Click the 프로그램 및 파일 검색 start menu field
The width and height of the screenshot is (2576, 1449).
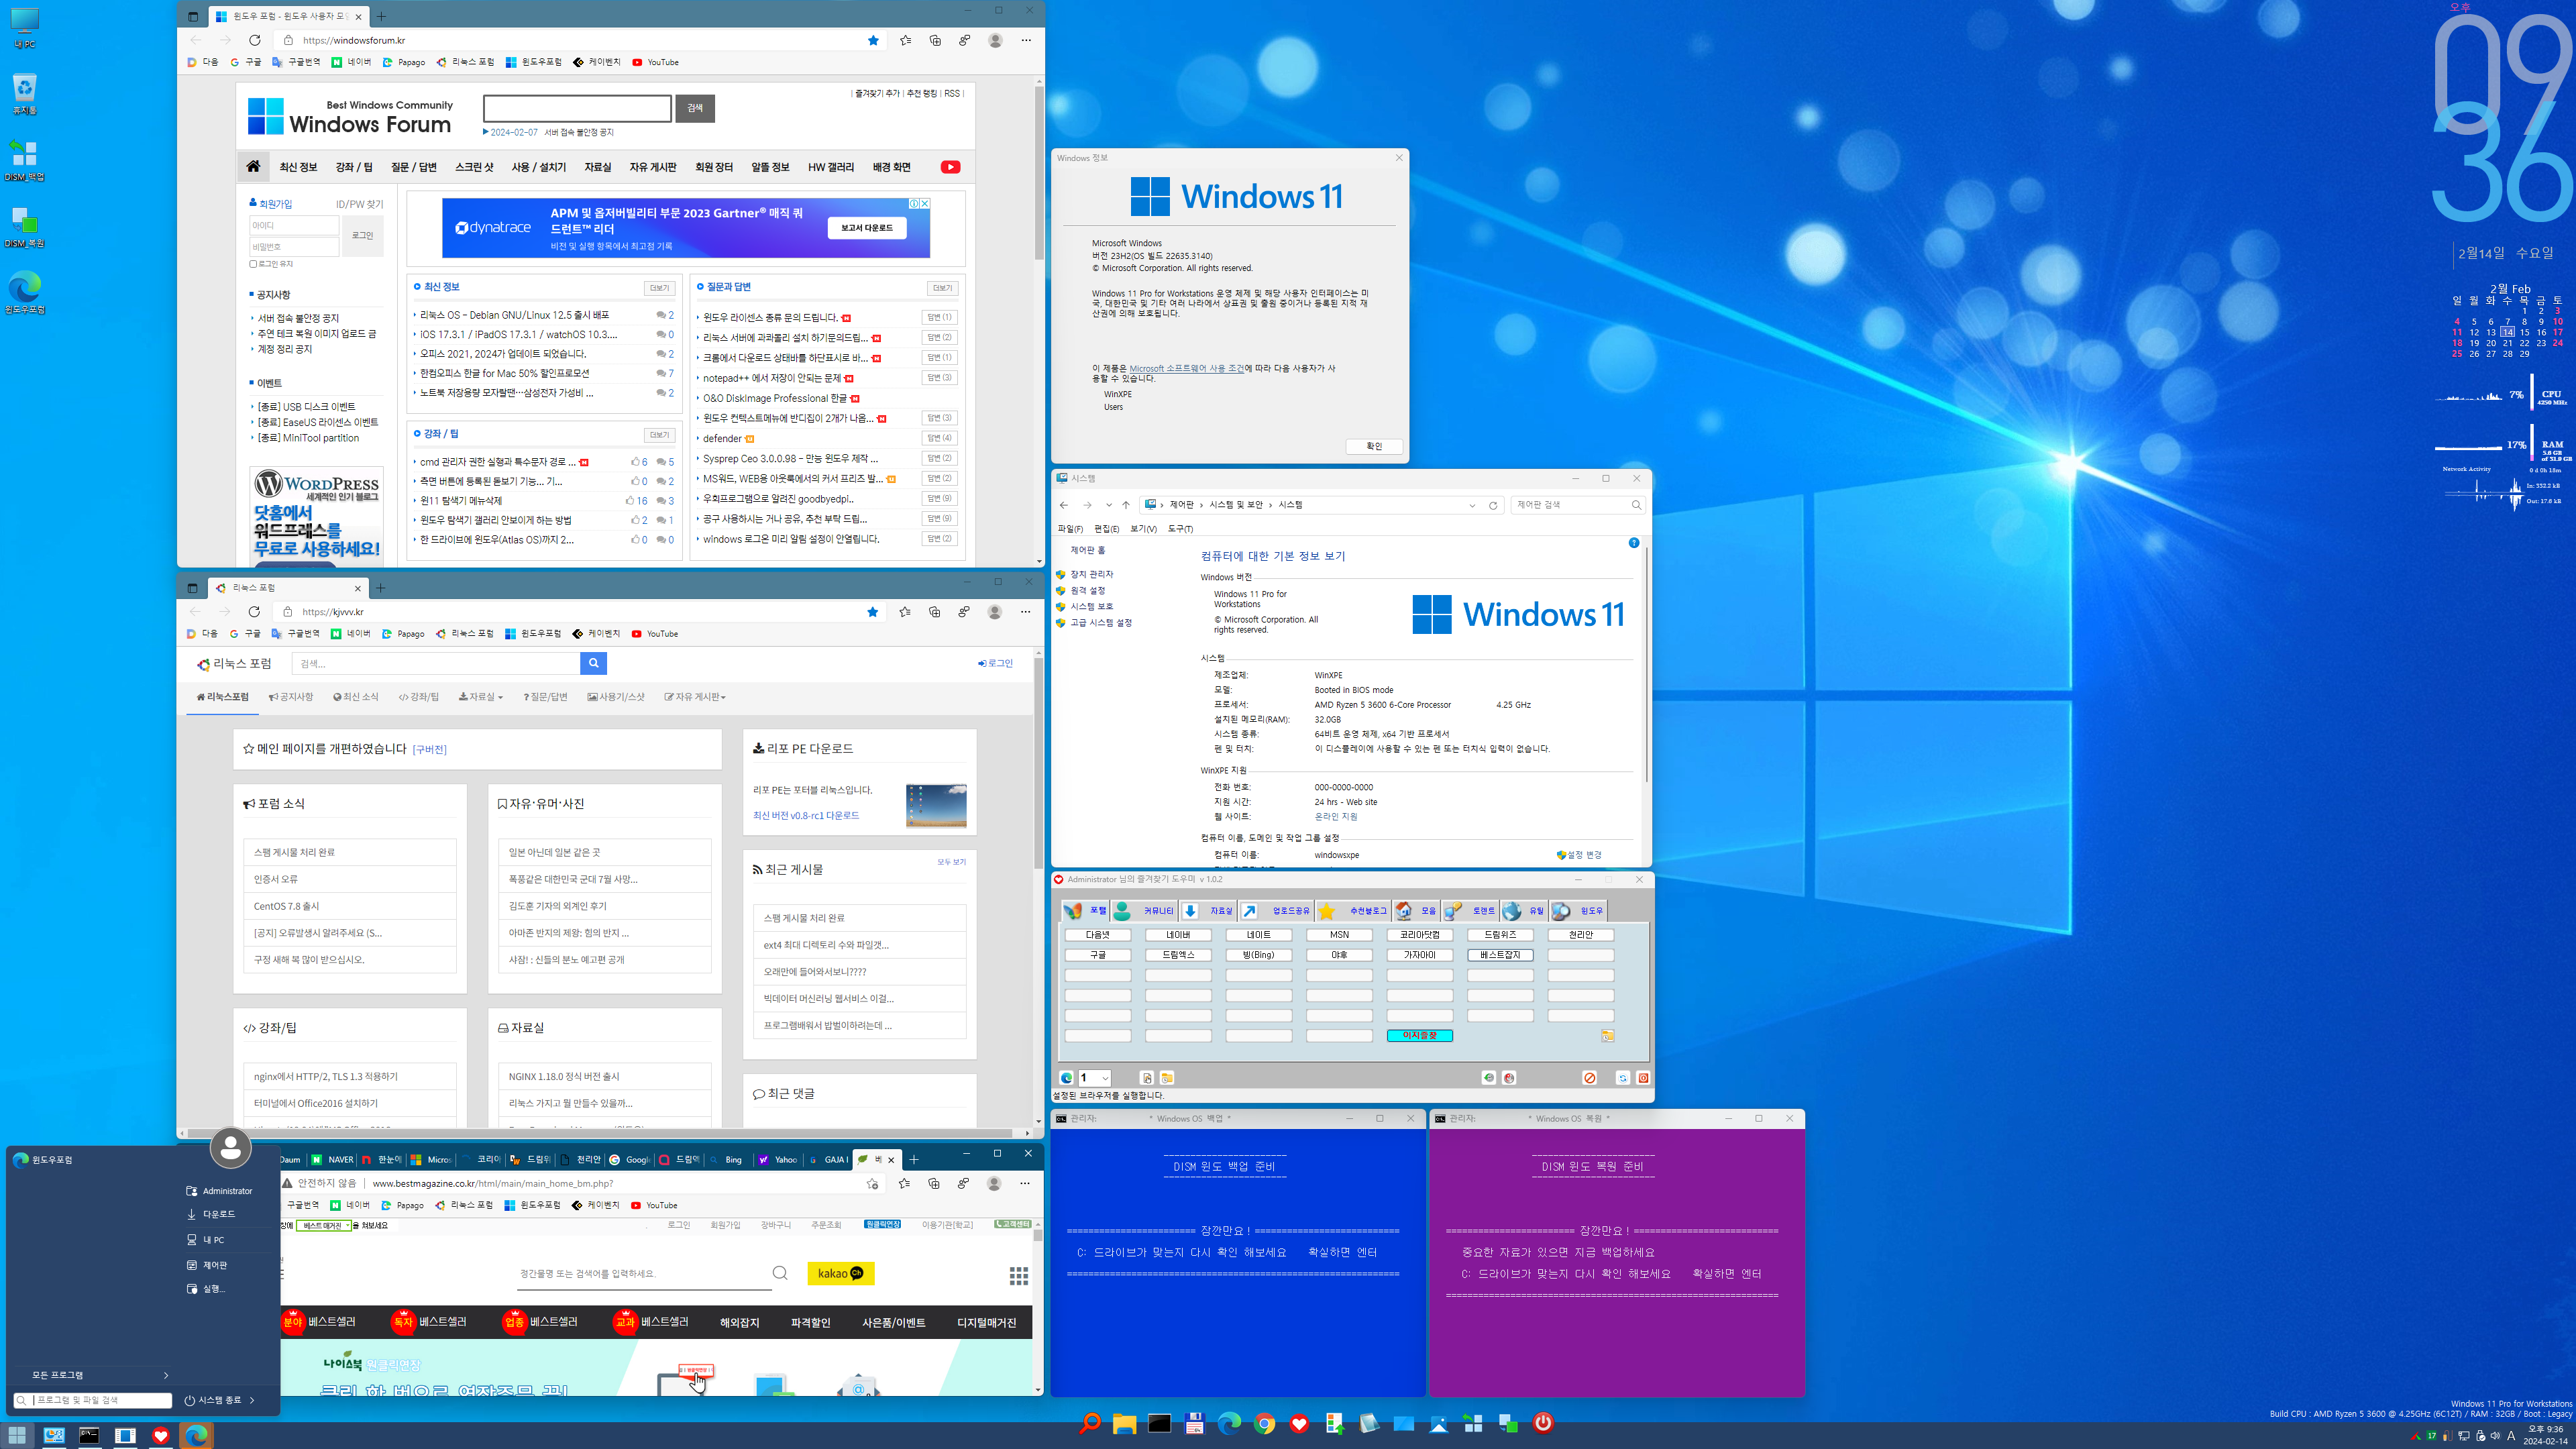[92, 1400]
